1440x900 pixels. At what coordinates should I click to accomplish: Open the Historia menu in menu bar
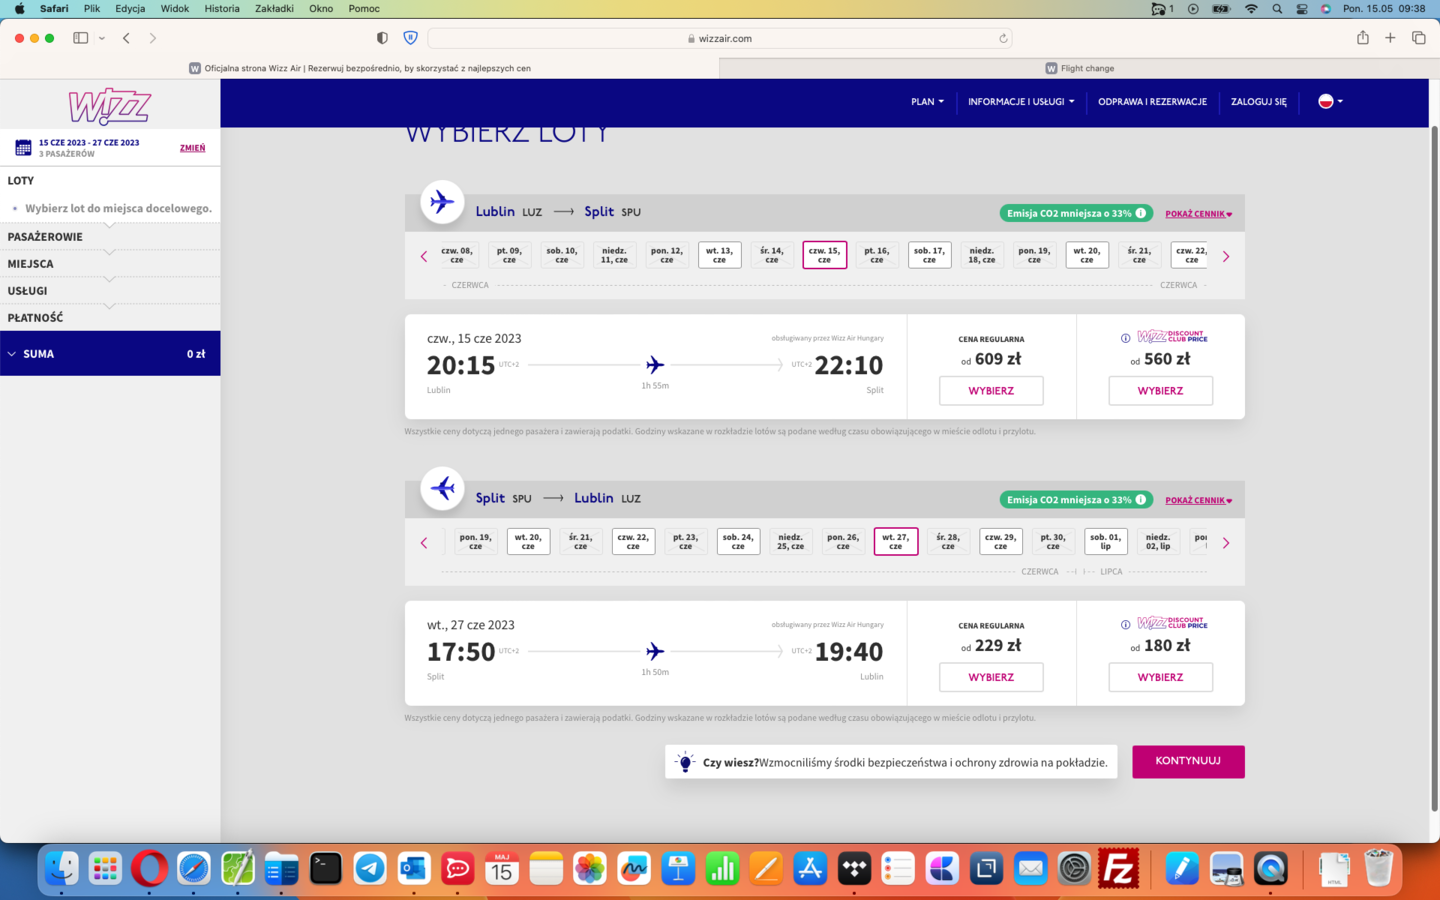point(222,8)
